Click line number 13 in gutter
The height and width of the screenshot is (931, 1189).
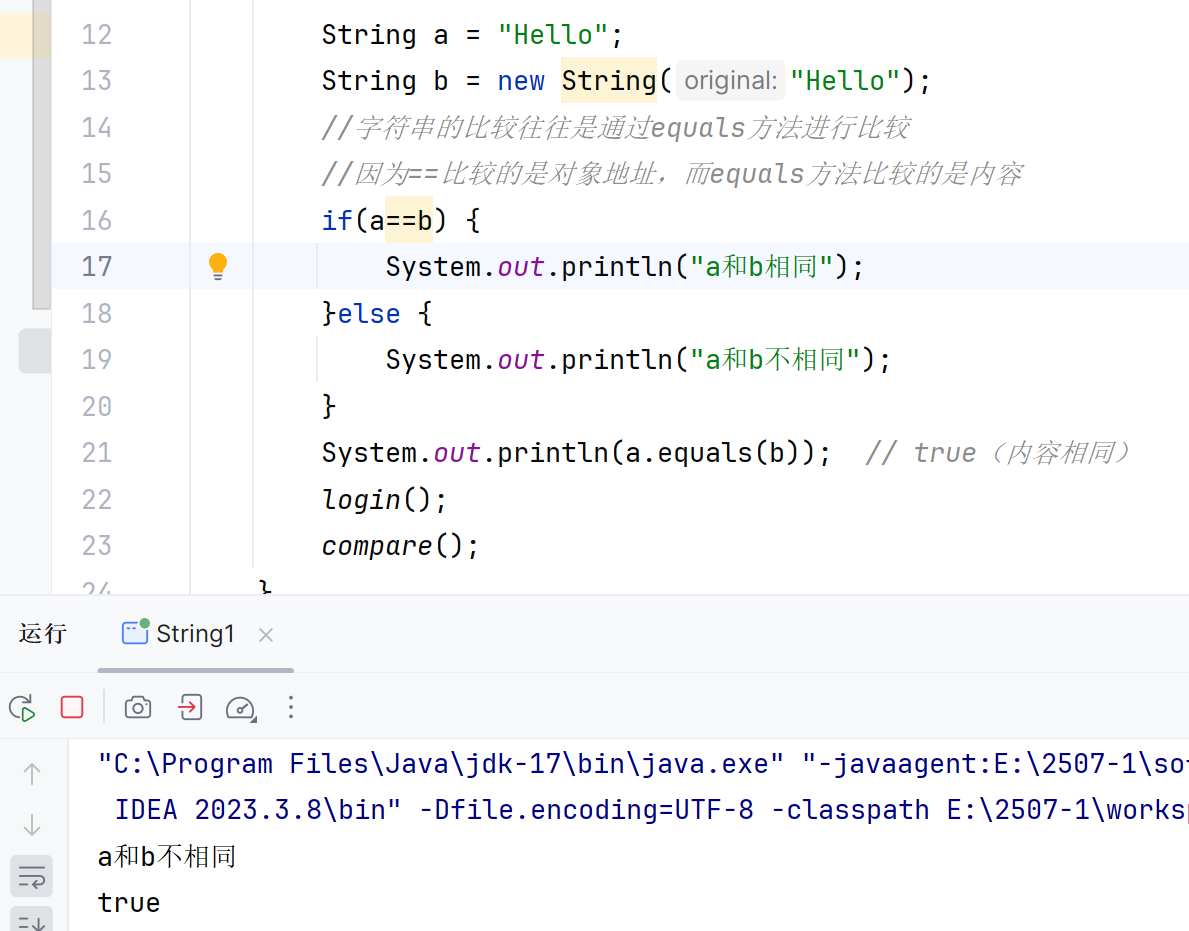(x=96, y=80)
